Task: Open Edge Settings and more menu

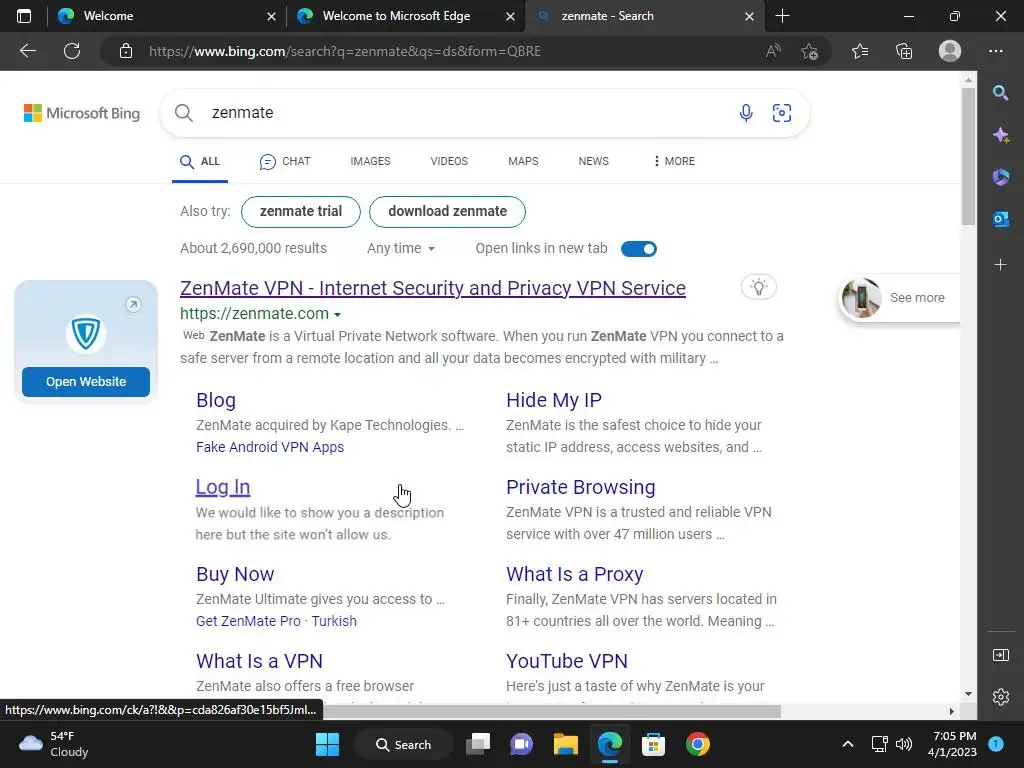Action: click(996, 51)
